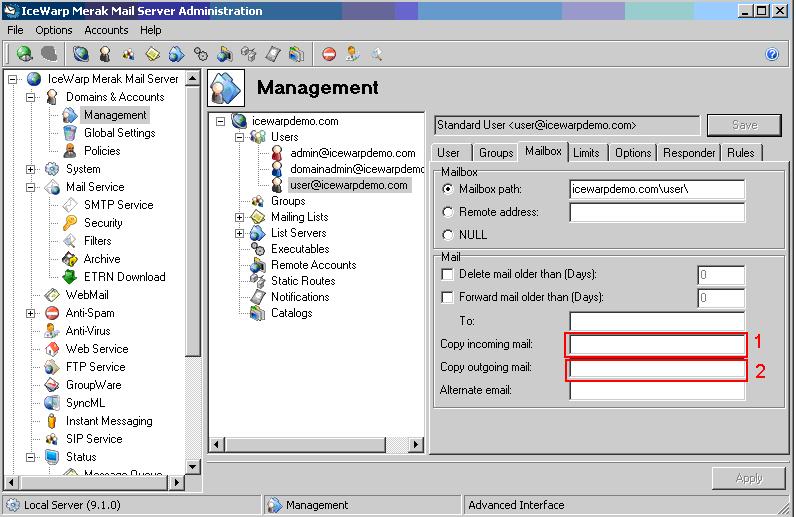
Task: Click the Apply button
Action: (x=749, y=478)
